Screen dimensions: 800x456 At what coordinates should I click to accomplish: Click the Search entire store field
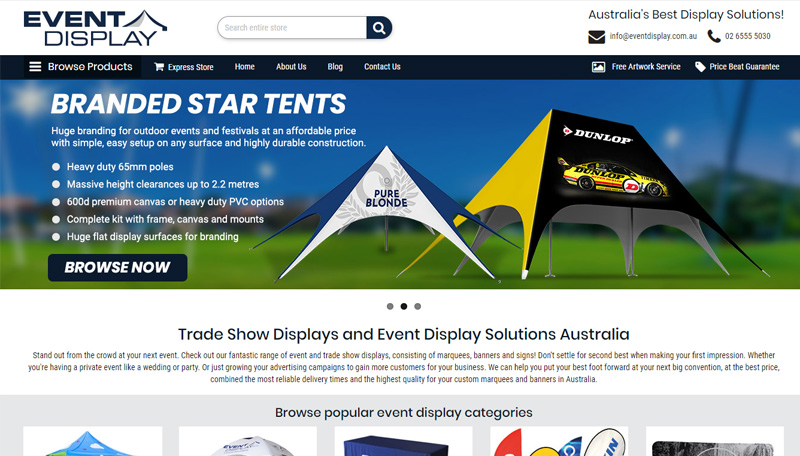tap(292, 28)
